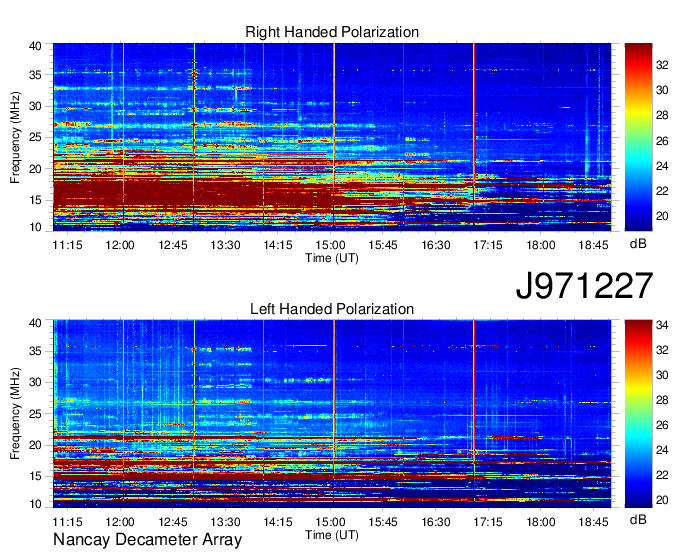Screen dimensions: 680x552
Task: Click the 18:45 time tick under Right Handed plot
Action: [x=593, y=245]
